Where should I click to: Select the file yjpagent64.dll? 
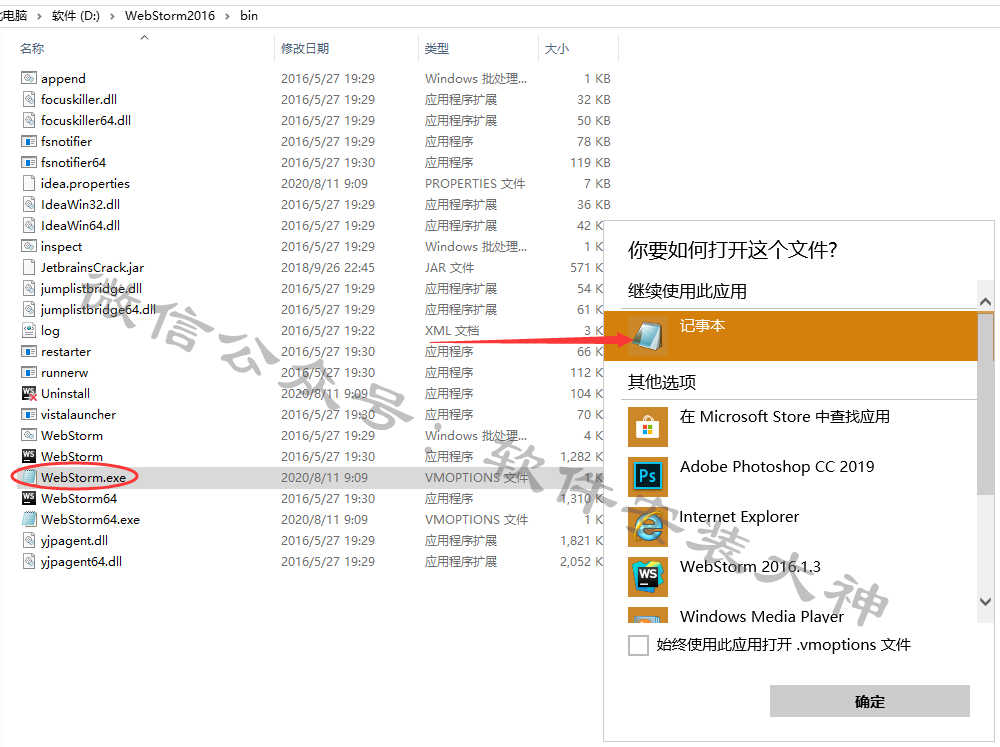[x=81, y=562]
